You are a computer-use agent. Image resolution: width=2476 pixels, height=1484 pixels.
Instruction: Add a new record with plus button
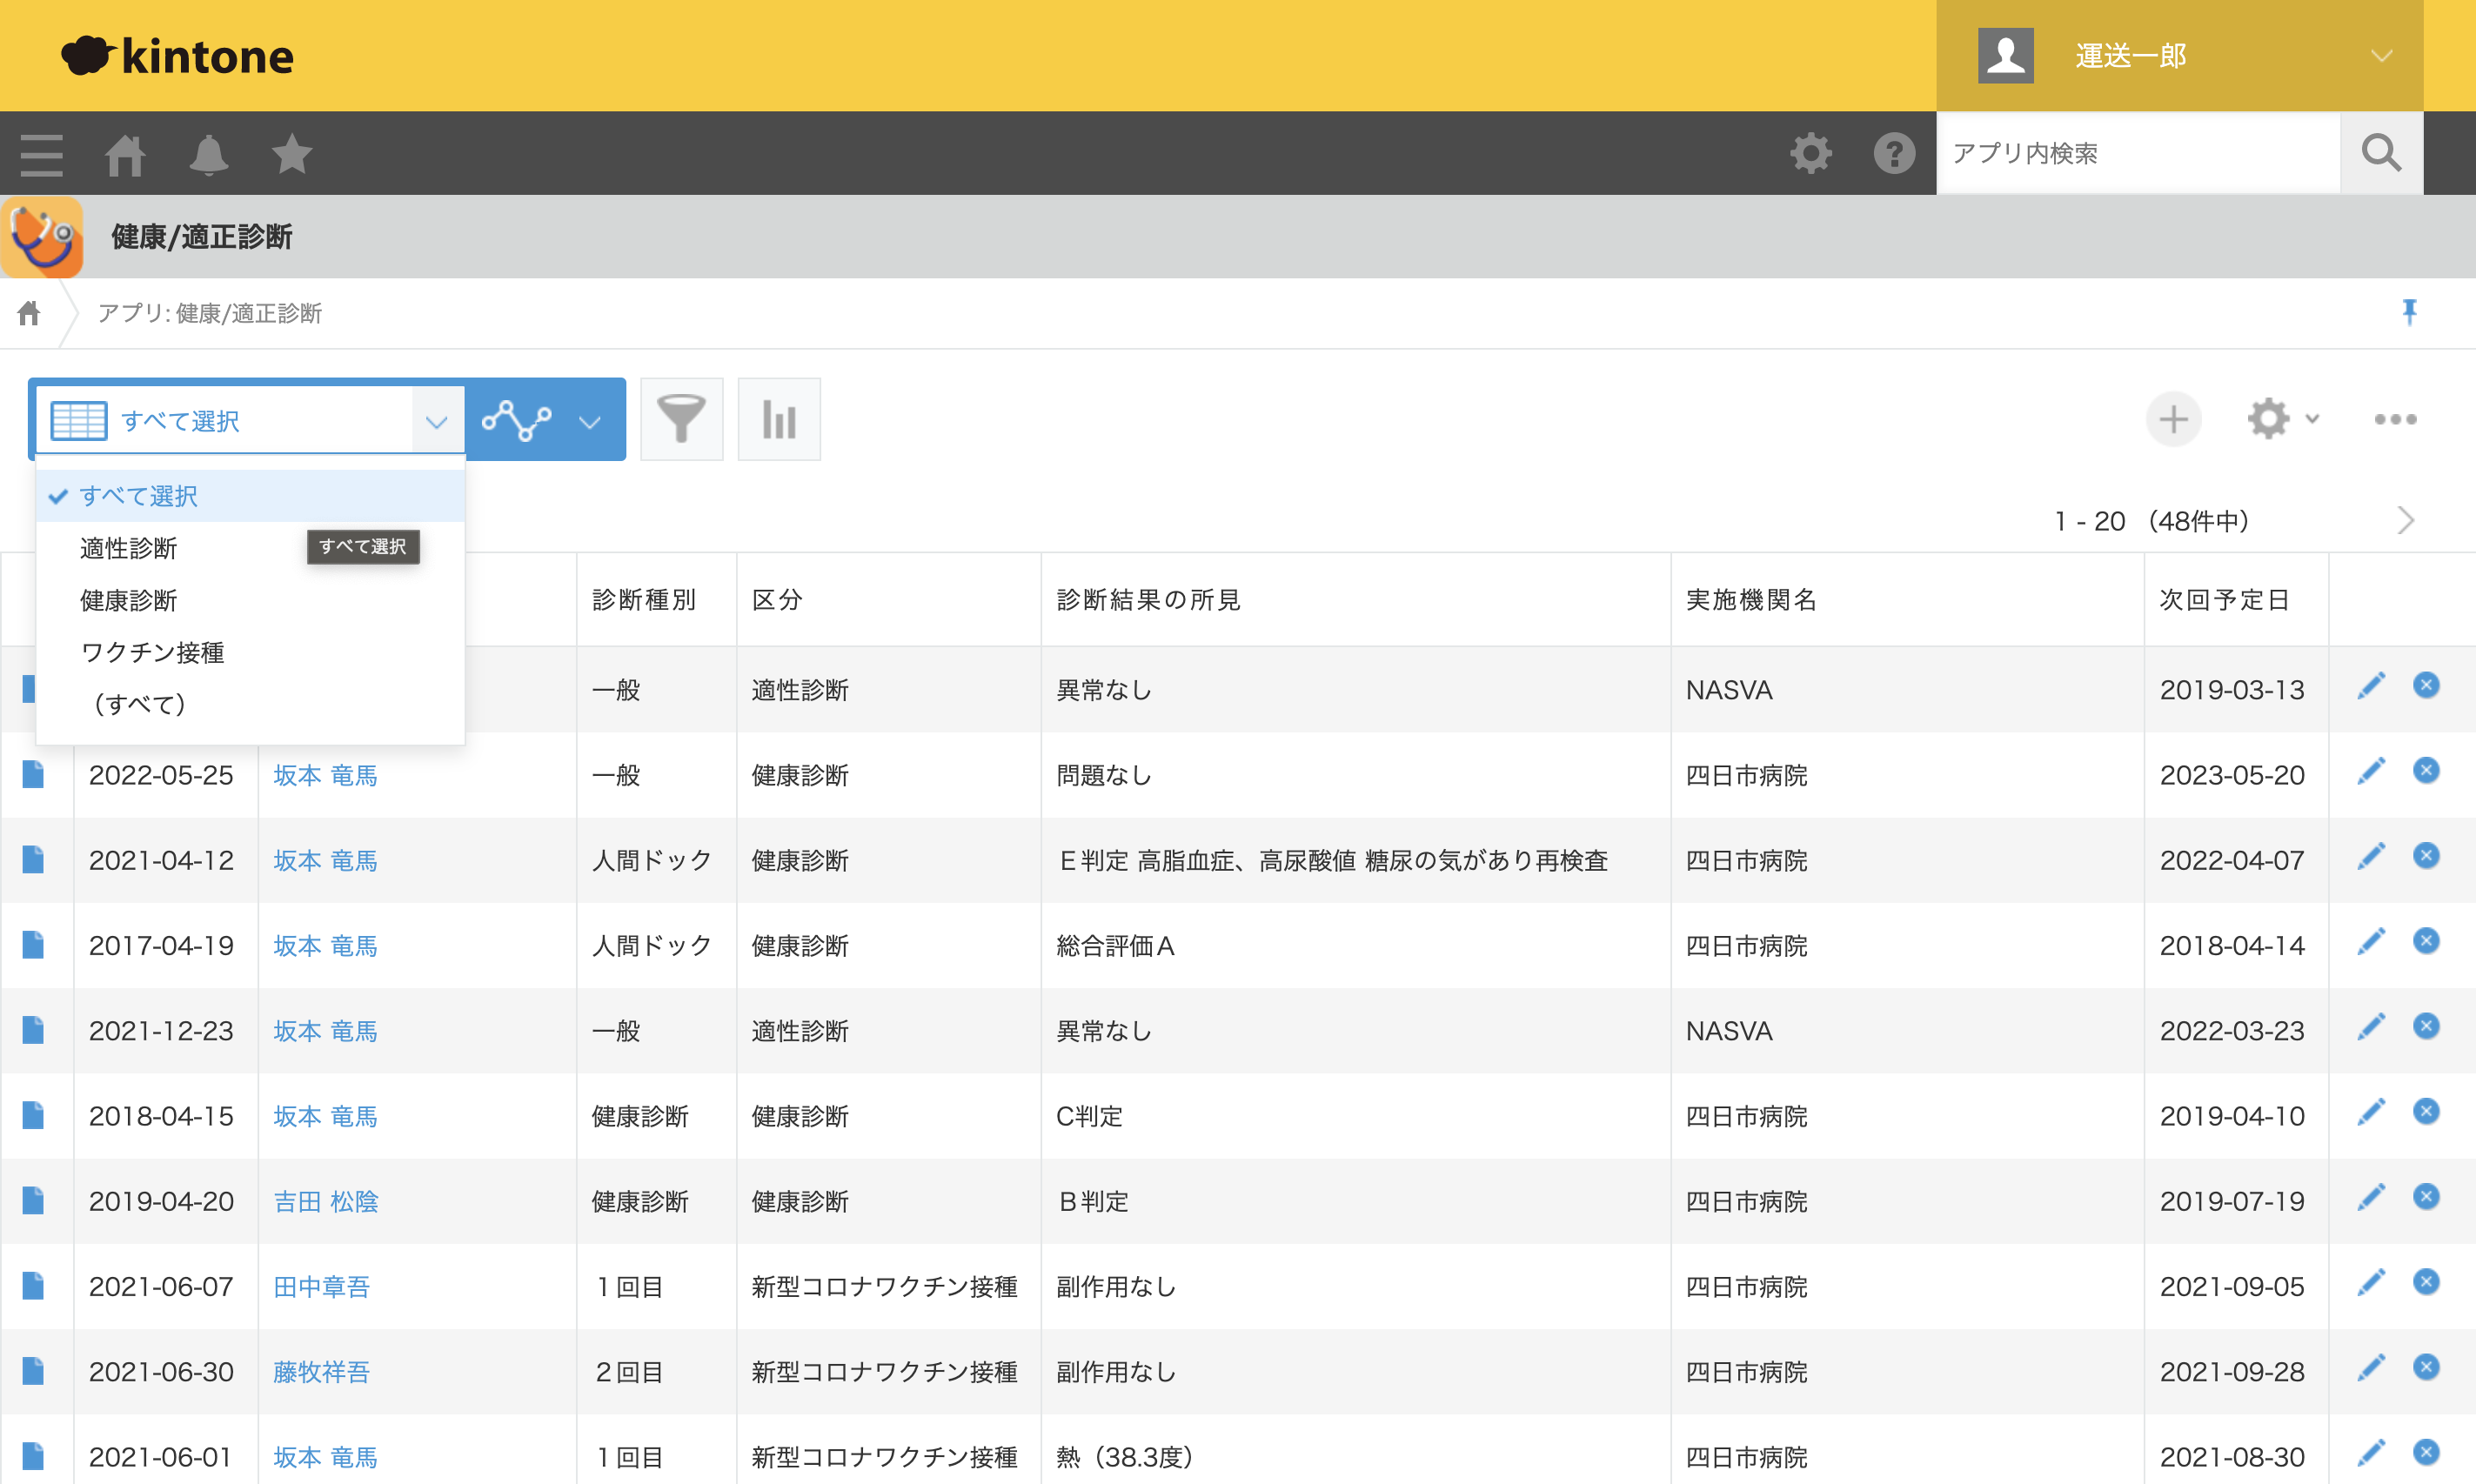click(x=2173, y=419)
